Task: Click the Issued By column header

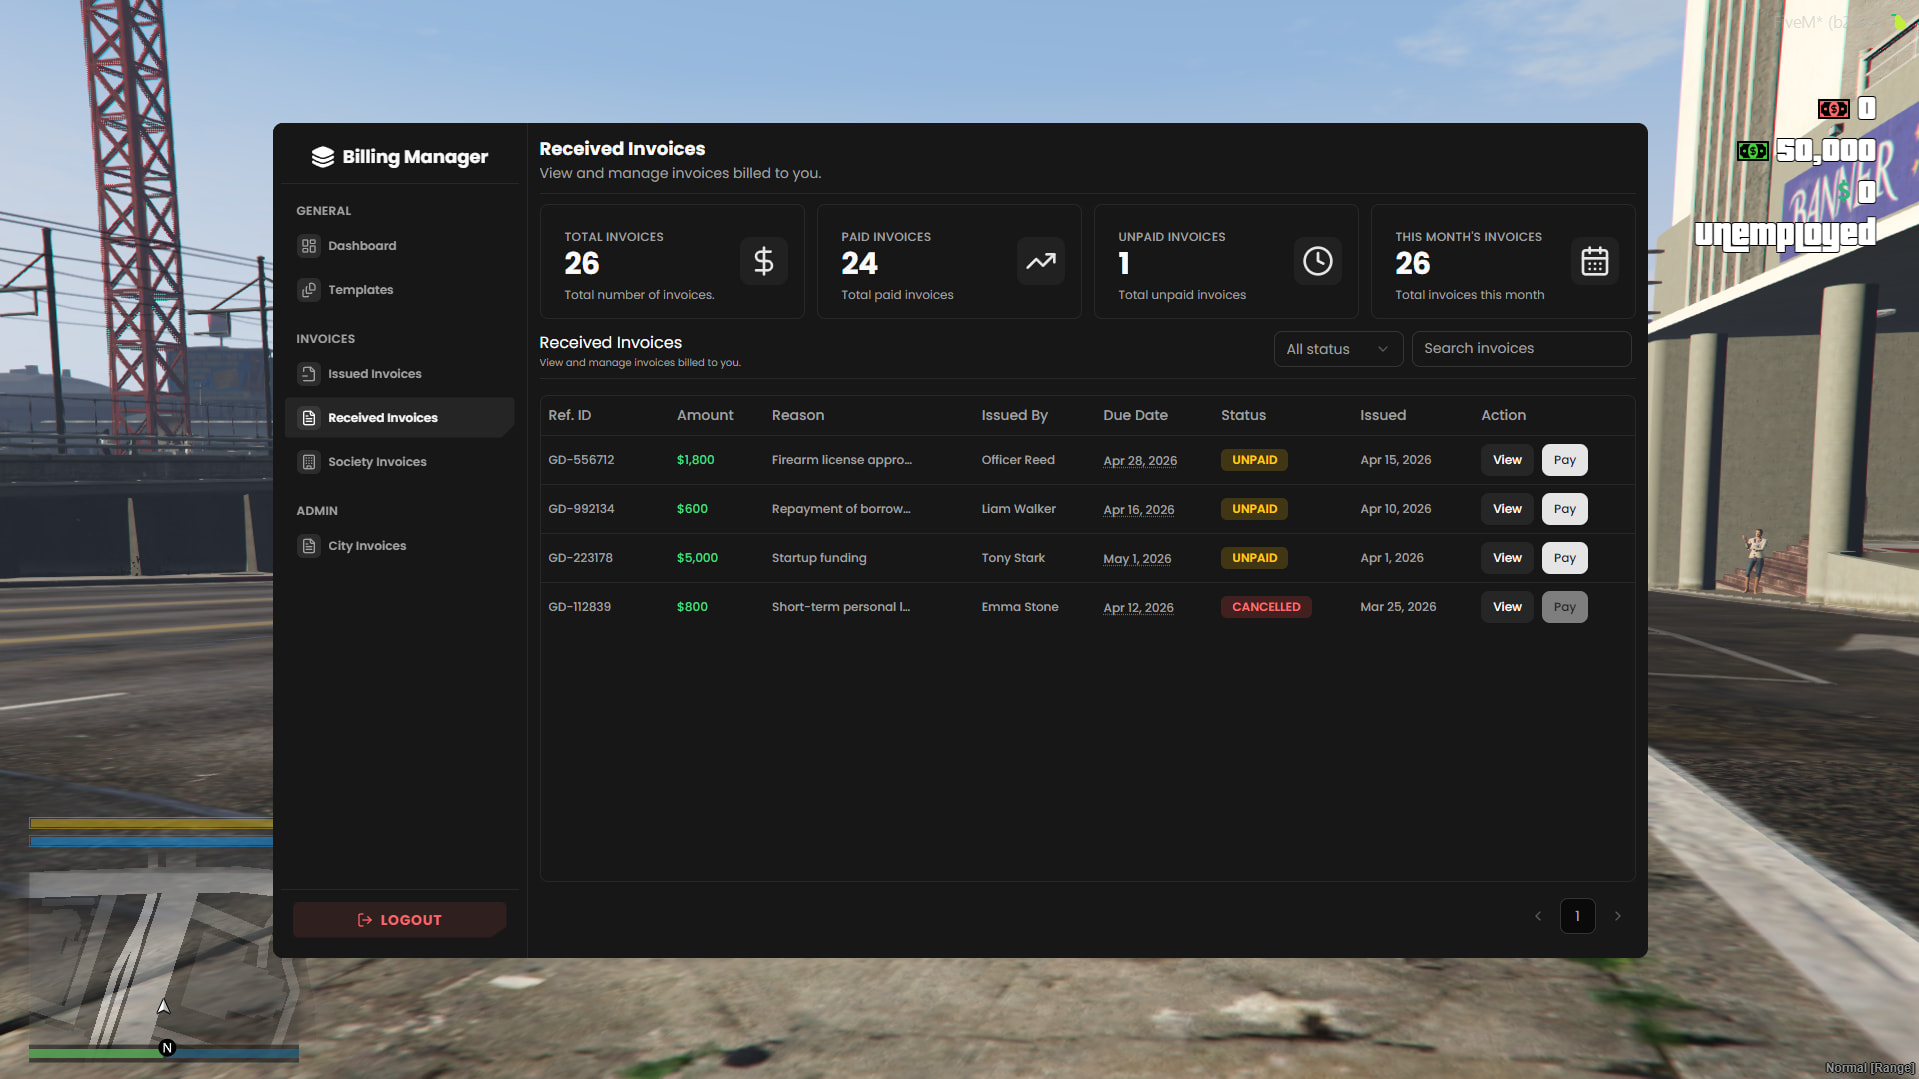Action: pos(1014,415)
